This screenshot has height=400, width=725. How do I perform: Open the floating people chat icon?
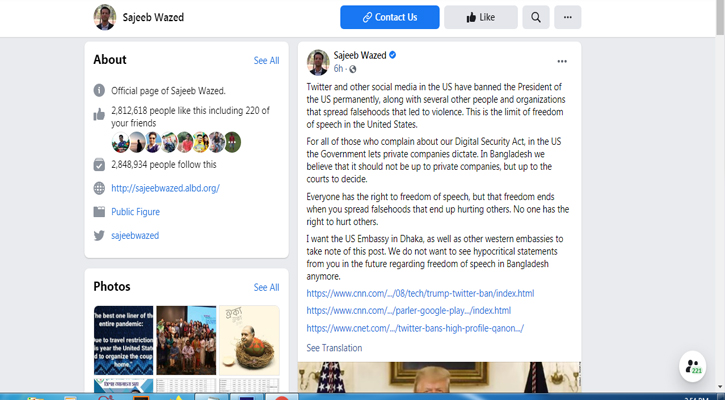point(692,367)
